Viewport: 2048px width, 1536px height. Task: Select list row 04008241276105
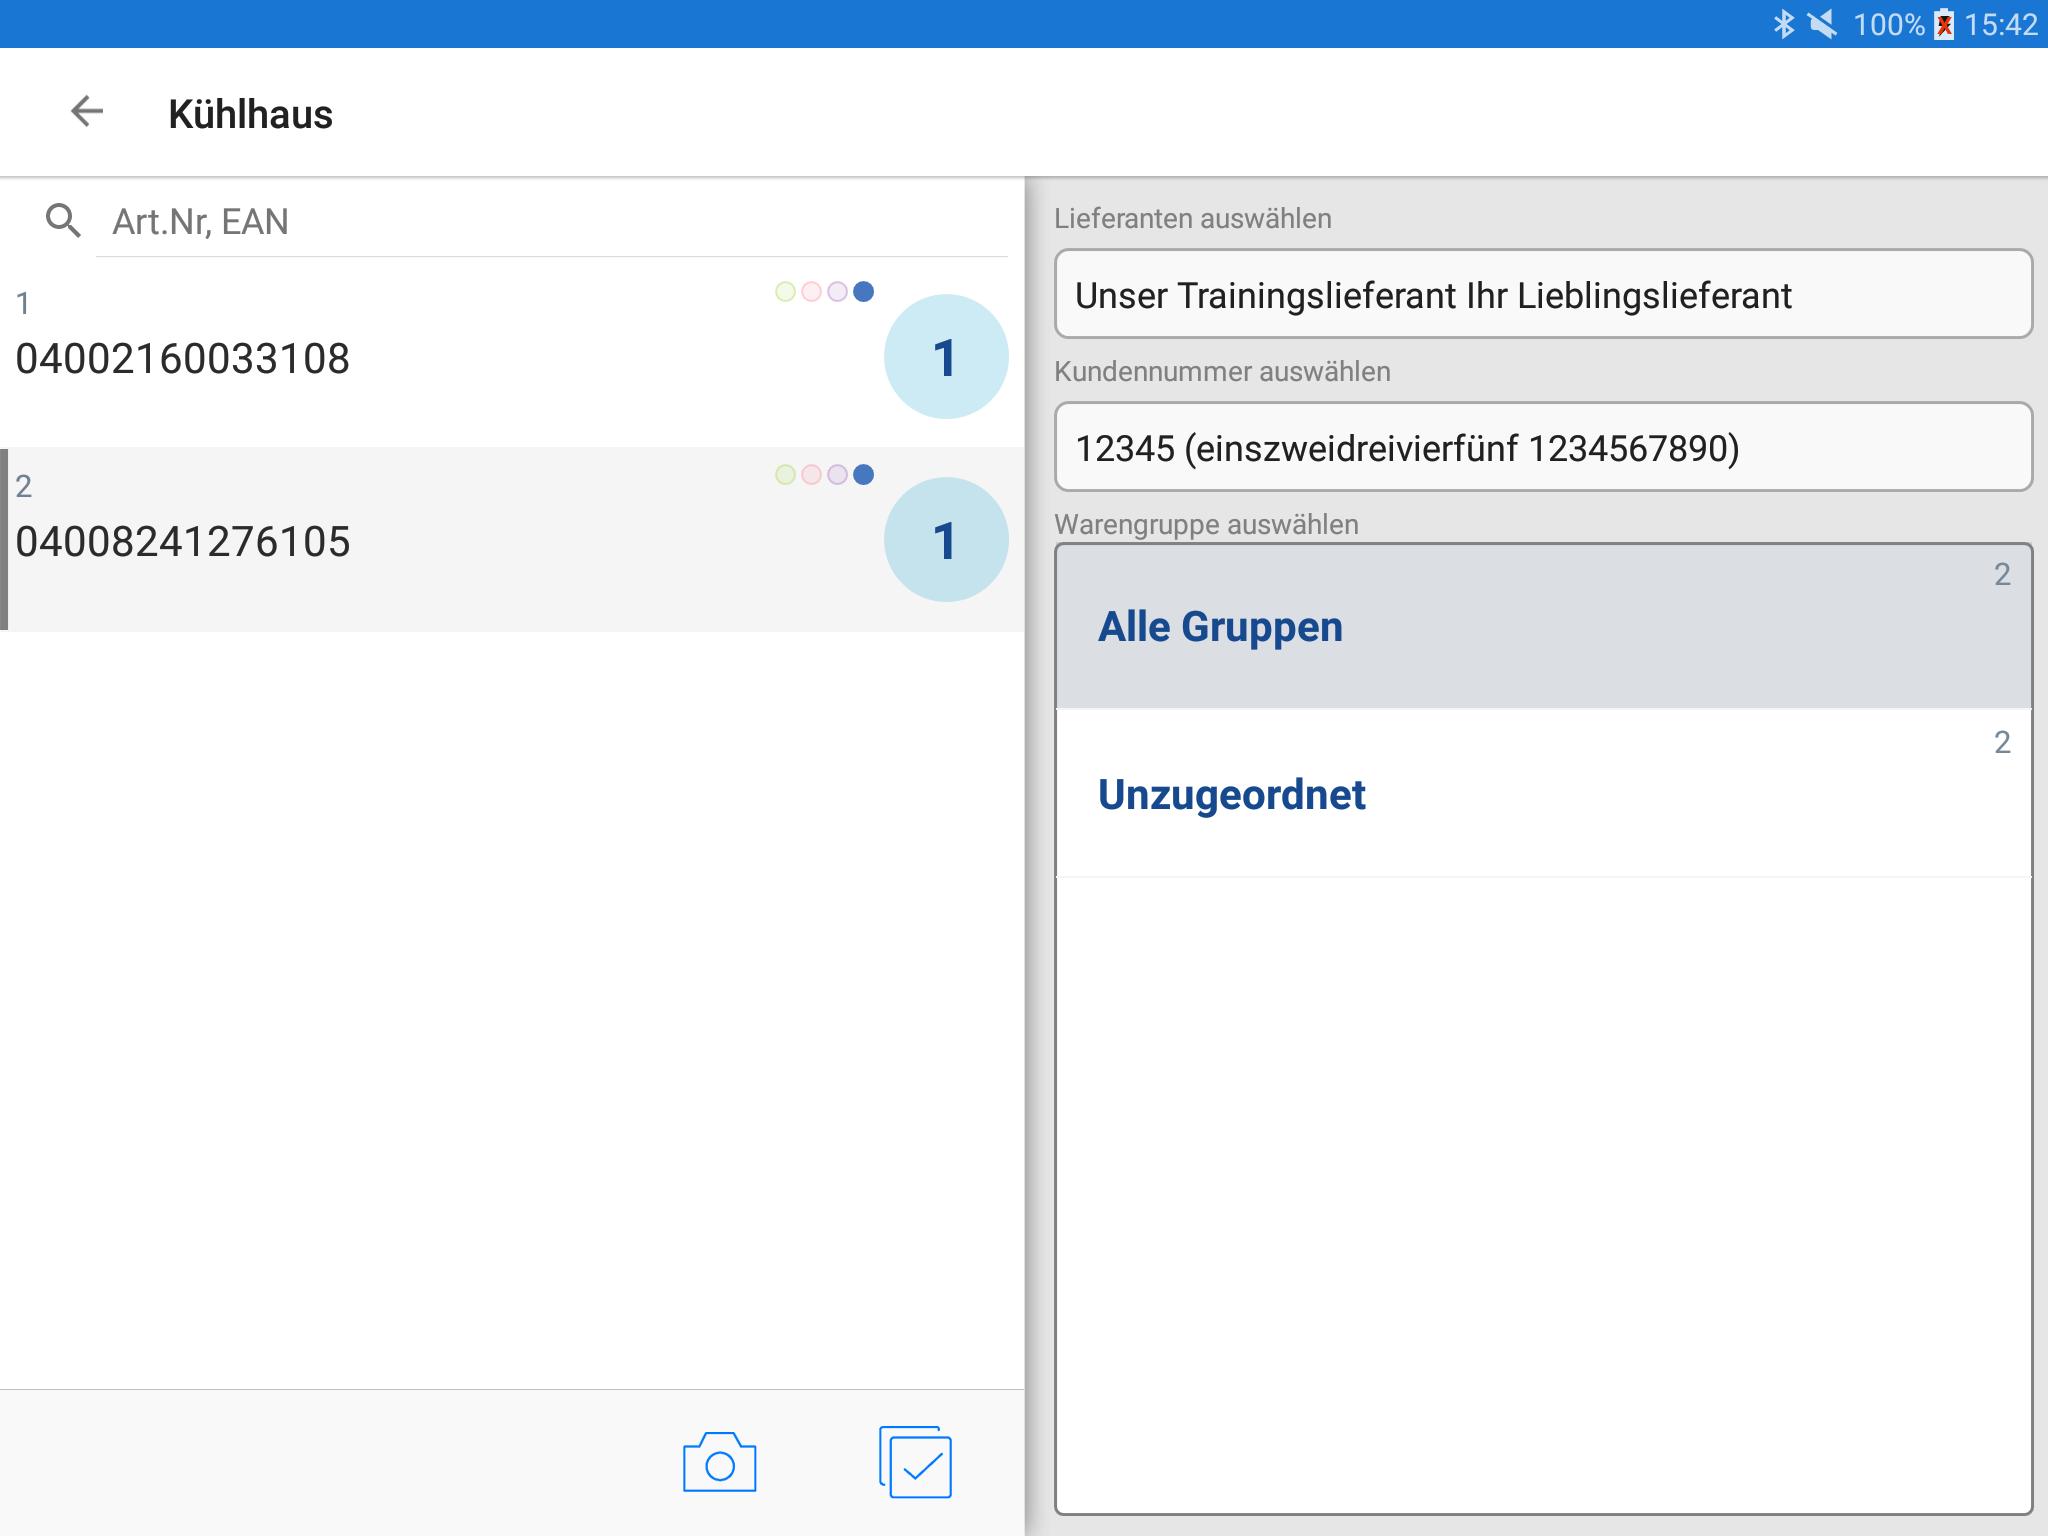[x=400, y=541]
